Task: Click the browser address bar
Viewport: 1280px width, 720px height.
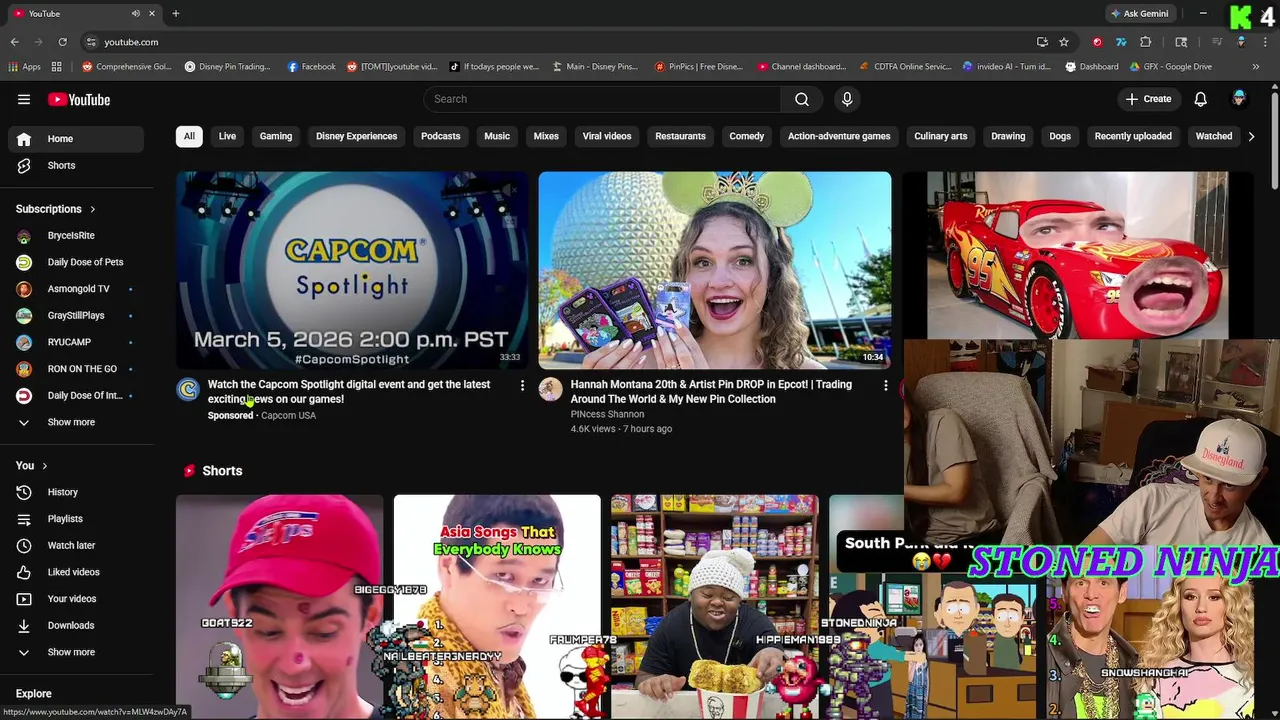Action: point(560,42)
